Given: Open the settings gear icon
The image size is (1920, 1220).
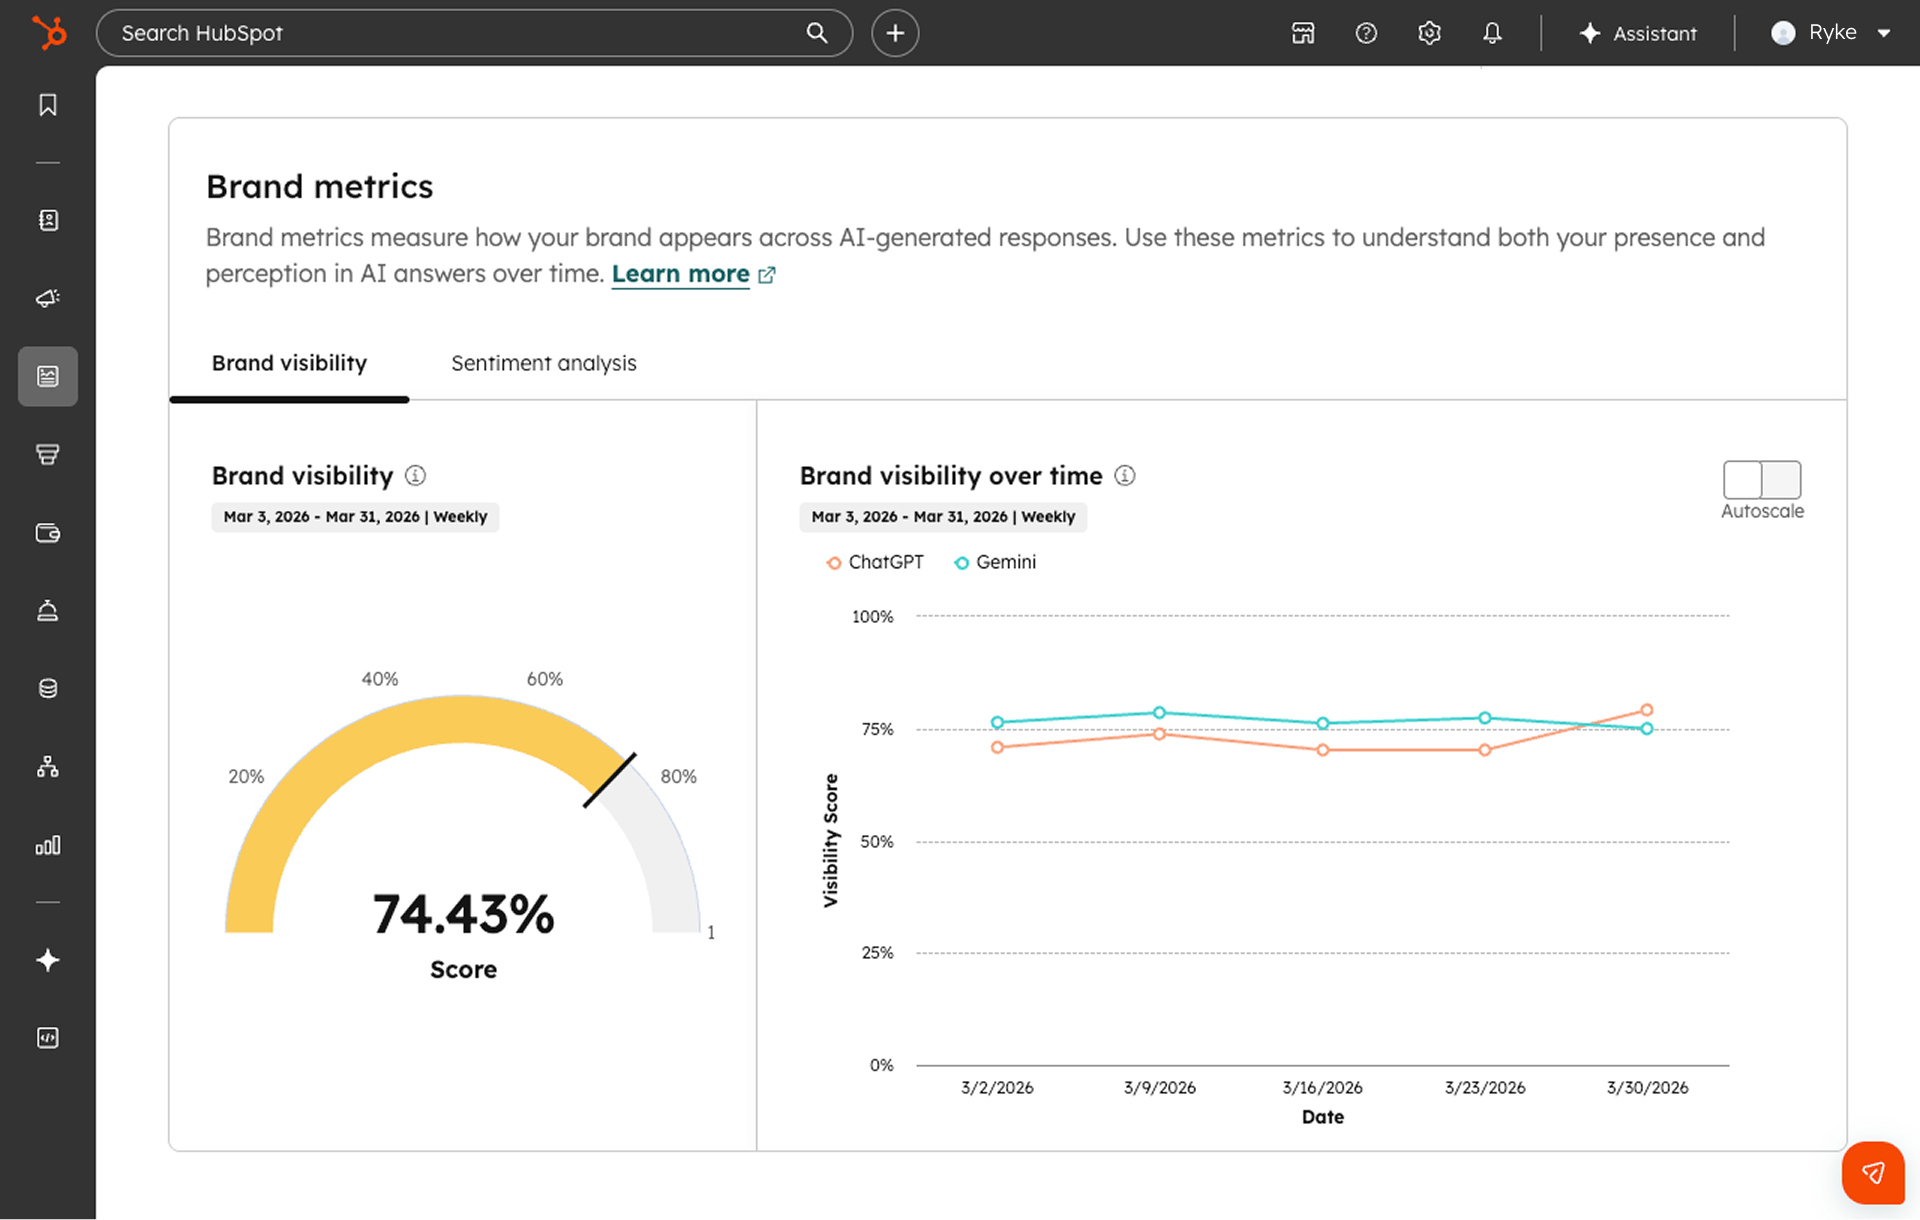Looking at the screenshot, I should click(x=1429, y=33).
